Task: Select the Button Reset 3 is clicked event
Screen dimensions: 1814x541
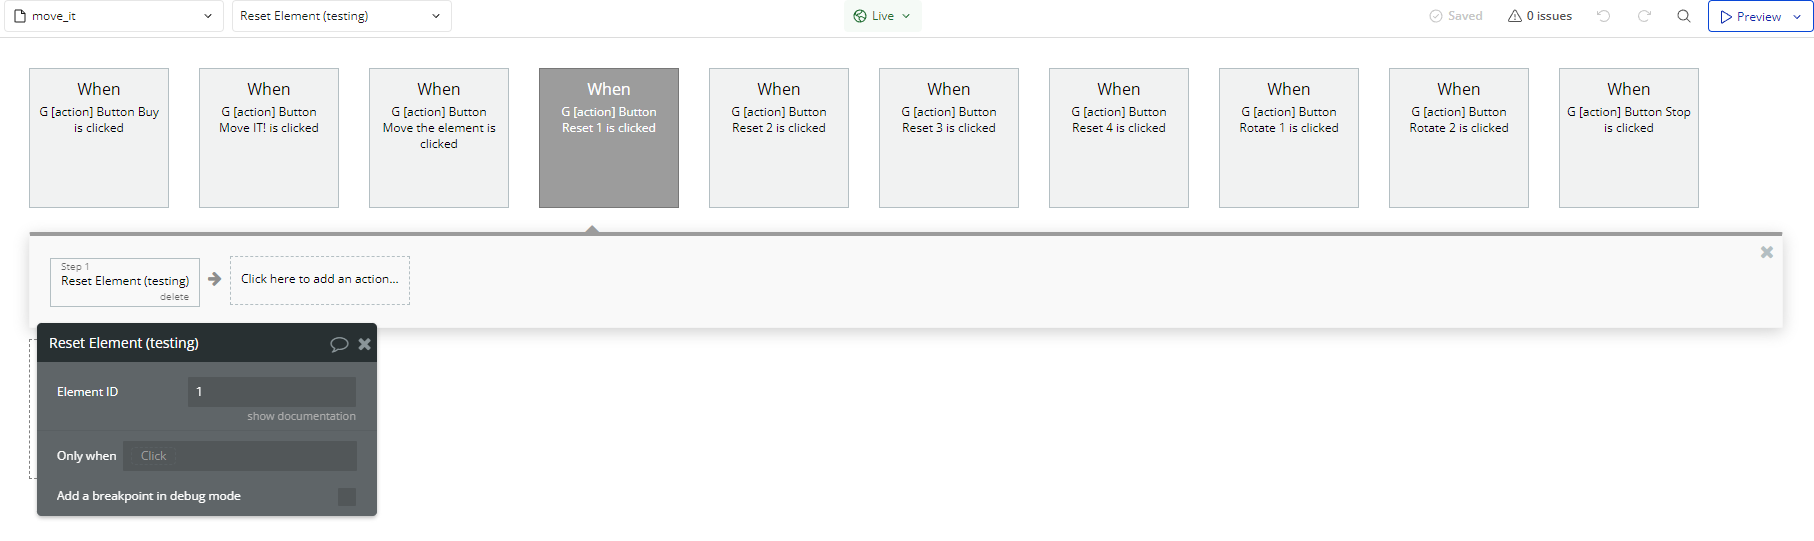Action: click(x=949, y=138)
